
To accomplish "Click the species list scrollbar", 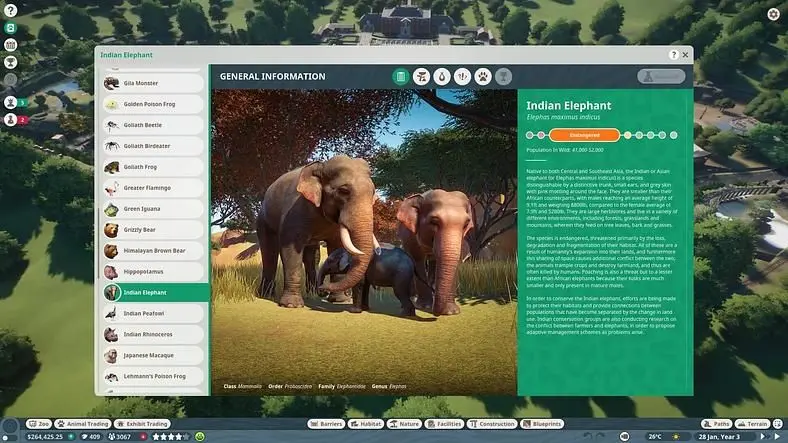I will (98, 244).
